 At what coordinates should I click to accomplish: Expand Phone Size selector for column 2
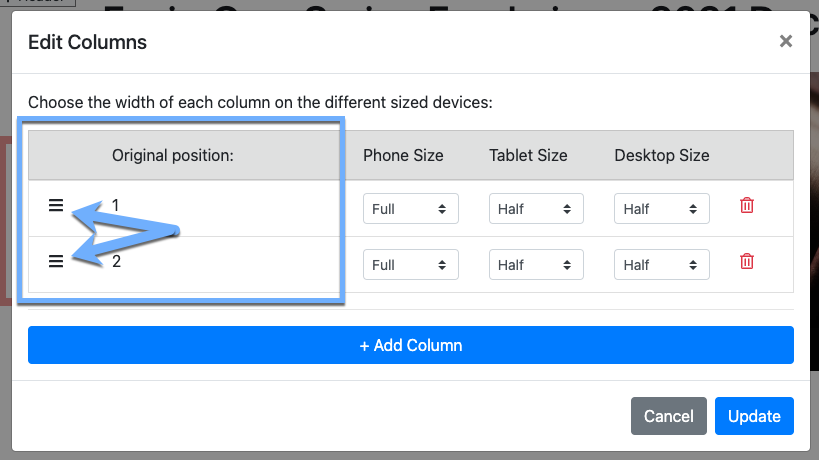[410, 265]
